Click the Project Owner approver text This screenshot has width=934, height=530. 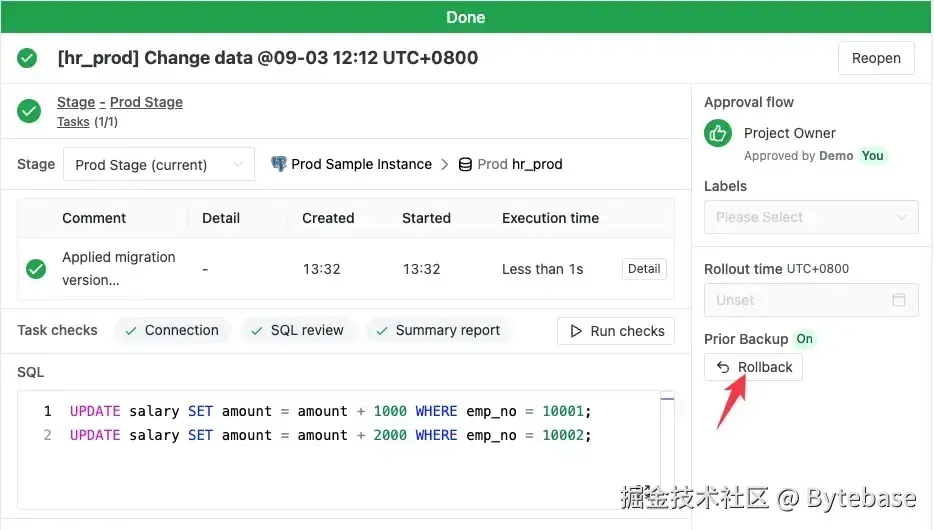tap(789, 133)
